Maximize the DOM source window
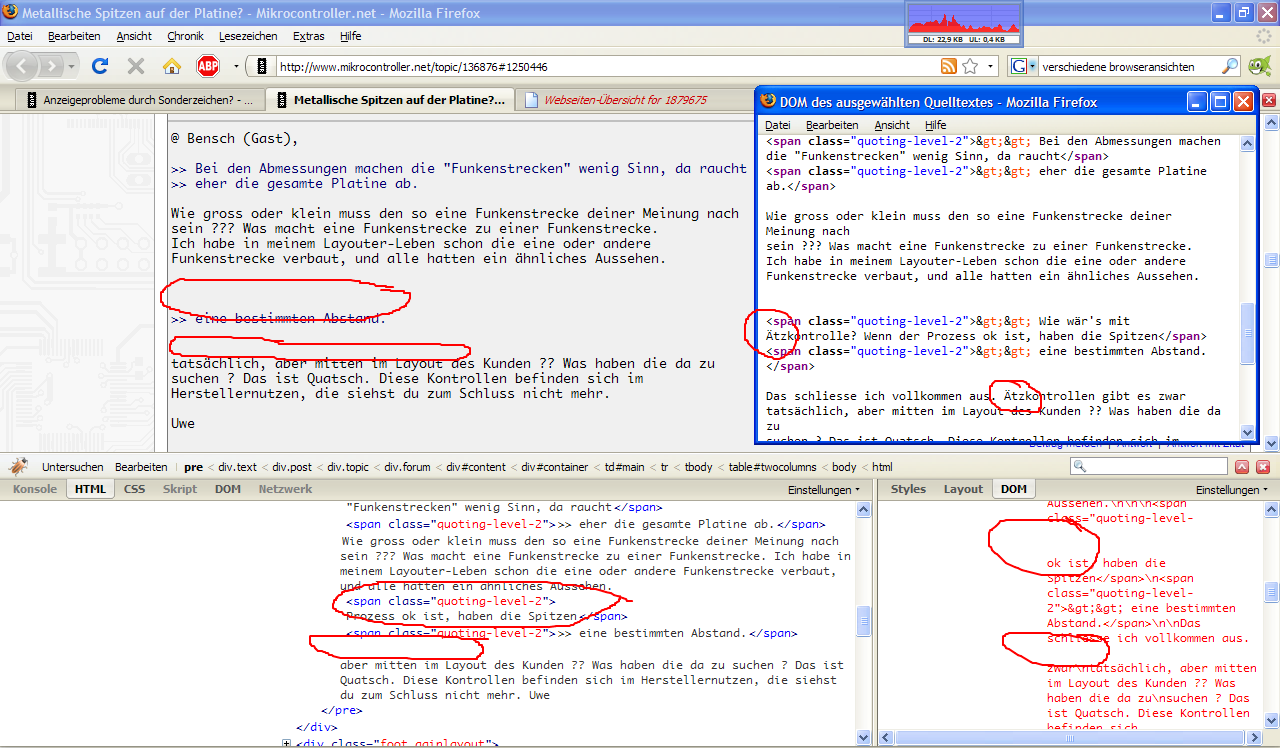 pos(1220,101)
